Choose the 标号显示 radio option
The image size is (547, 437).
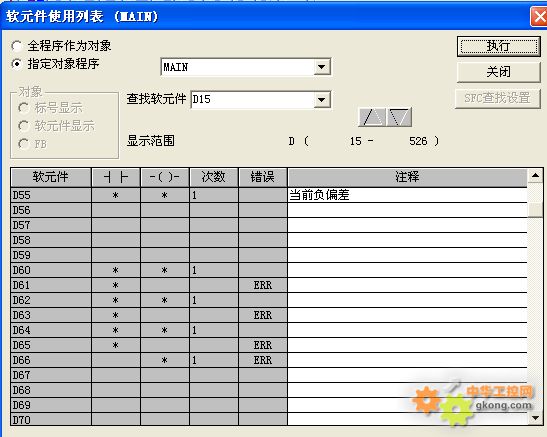tap(23, 108)
